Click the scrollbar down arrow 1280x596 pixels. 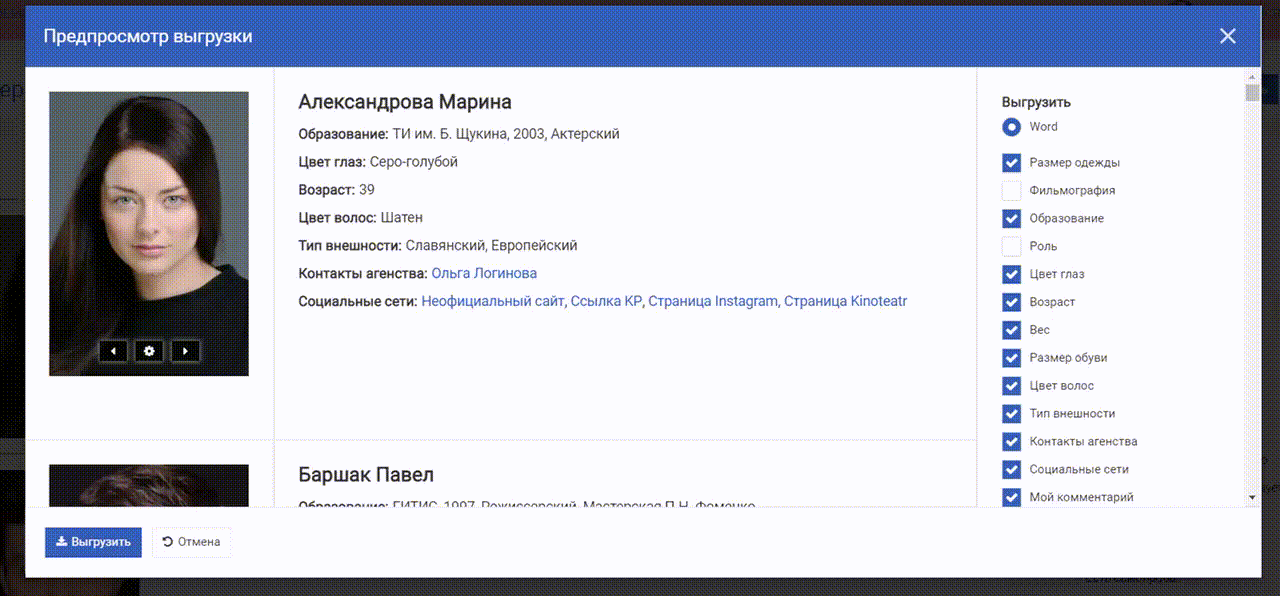(1252, 497)
